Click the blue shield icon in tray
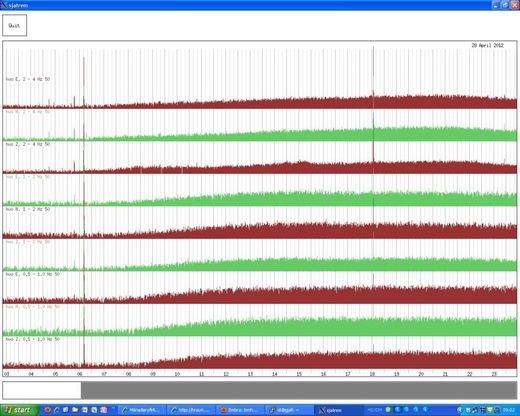Image resolution: width=520 pixels, height=416 pixels. [497, 410]
